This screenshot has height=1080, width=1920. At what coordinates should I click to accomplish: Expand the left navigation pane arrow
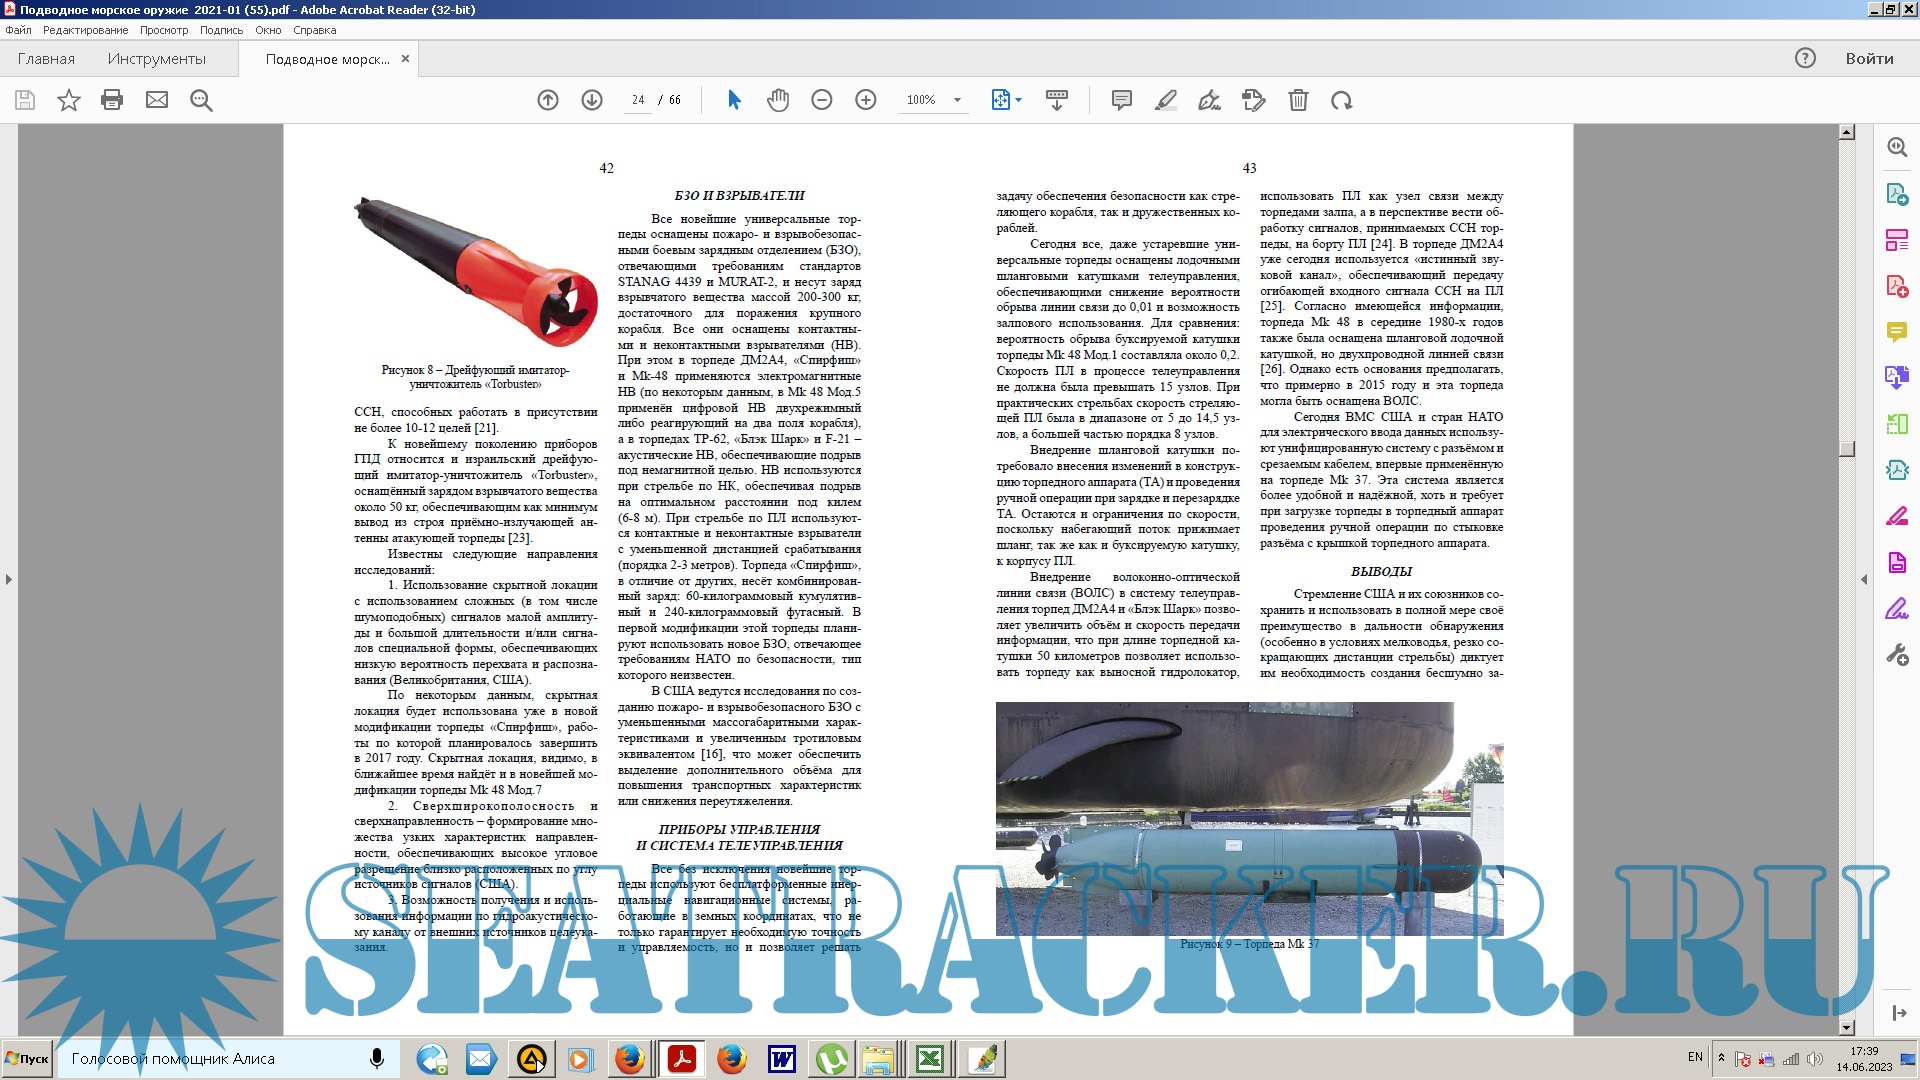[9, 579]
